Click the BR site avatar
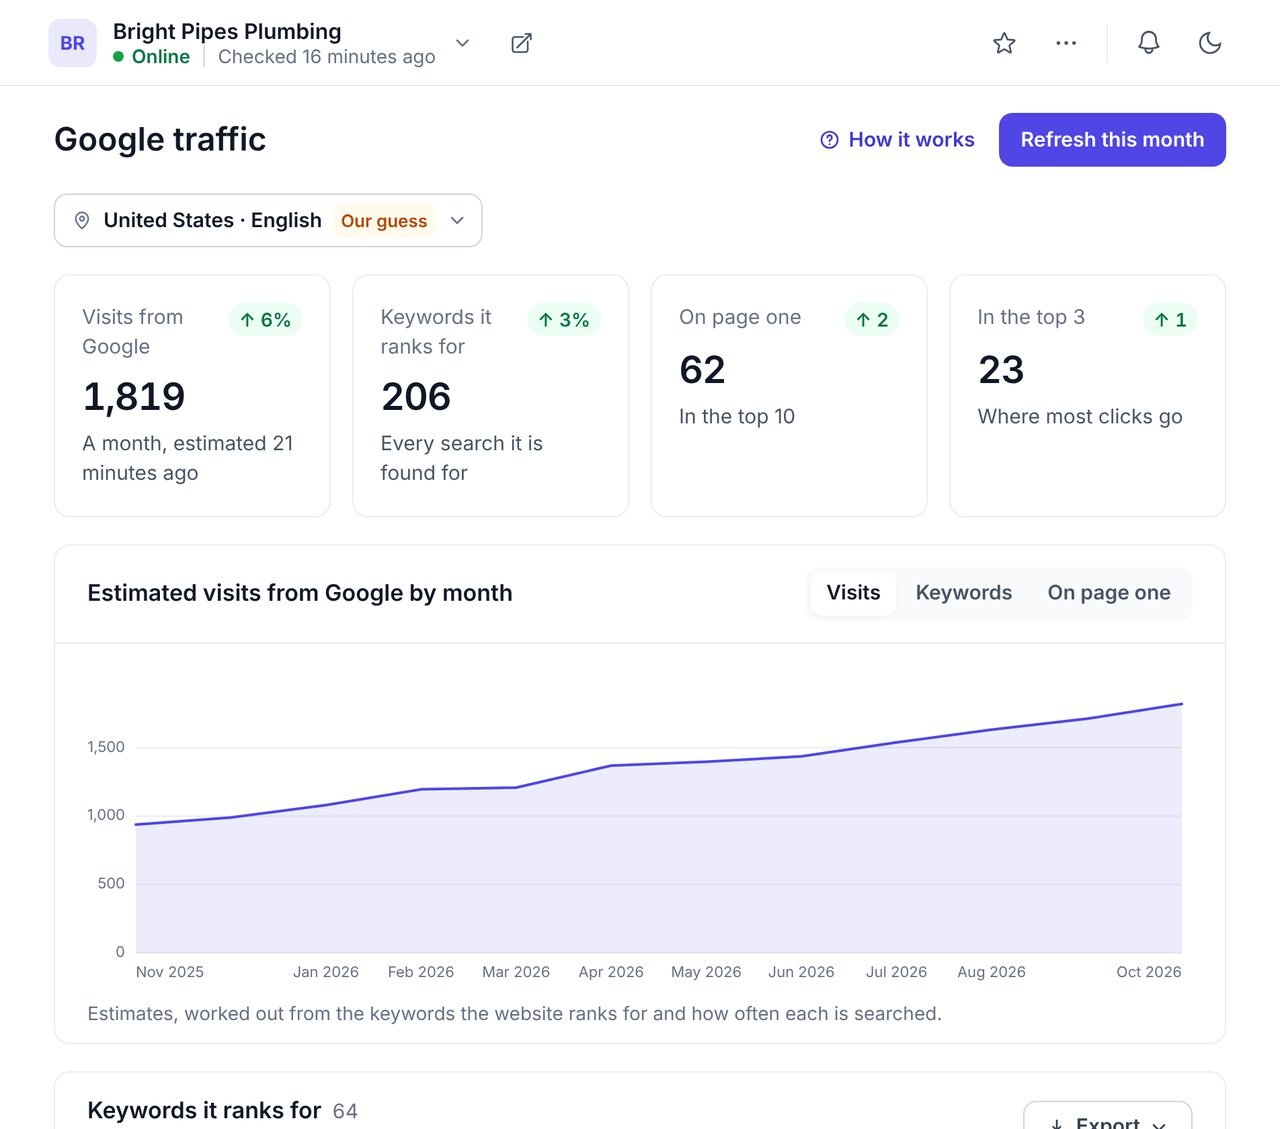 tap(72, 43)
